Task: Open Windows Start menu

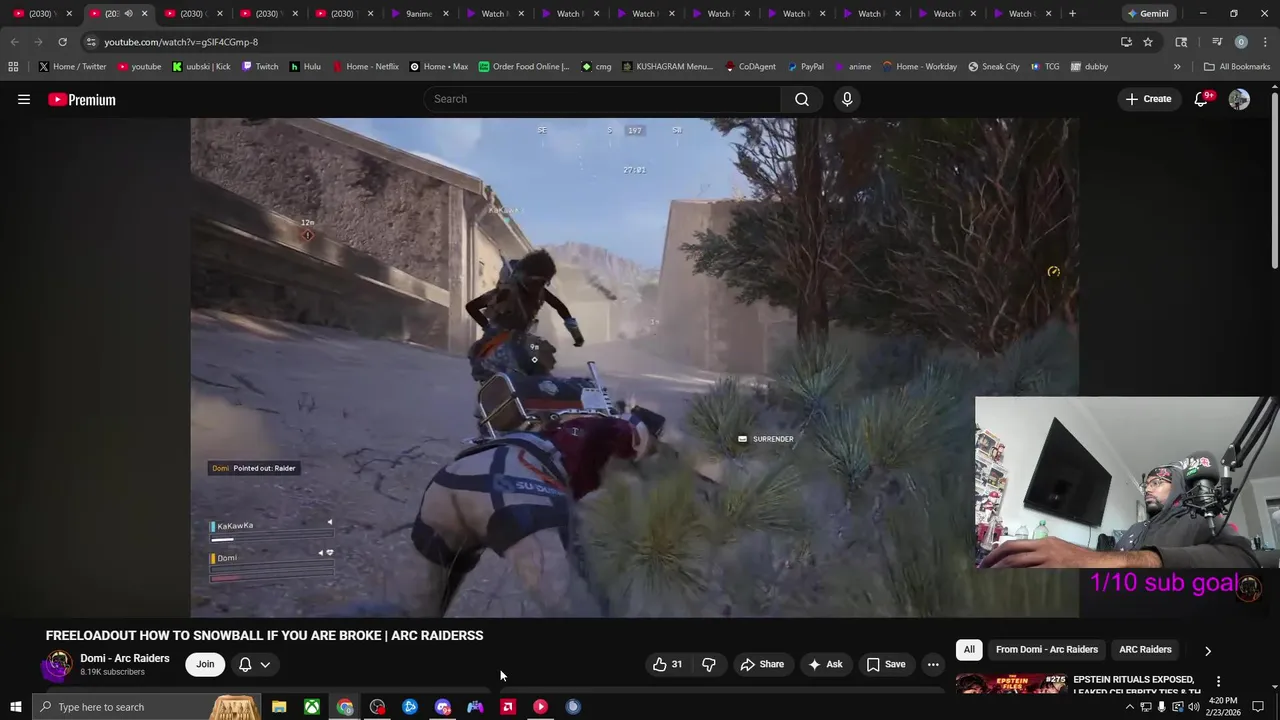Action: 15,707
